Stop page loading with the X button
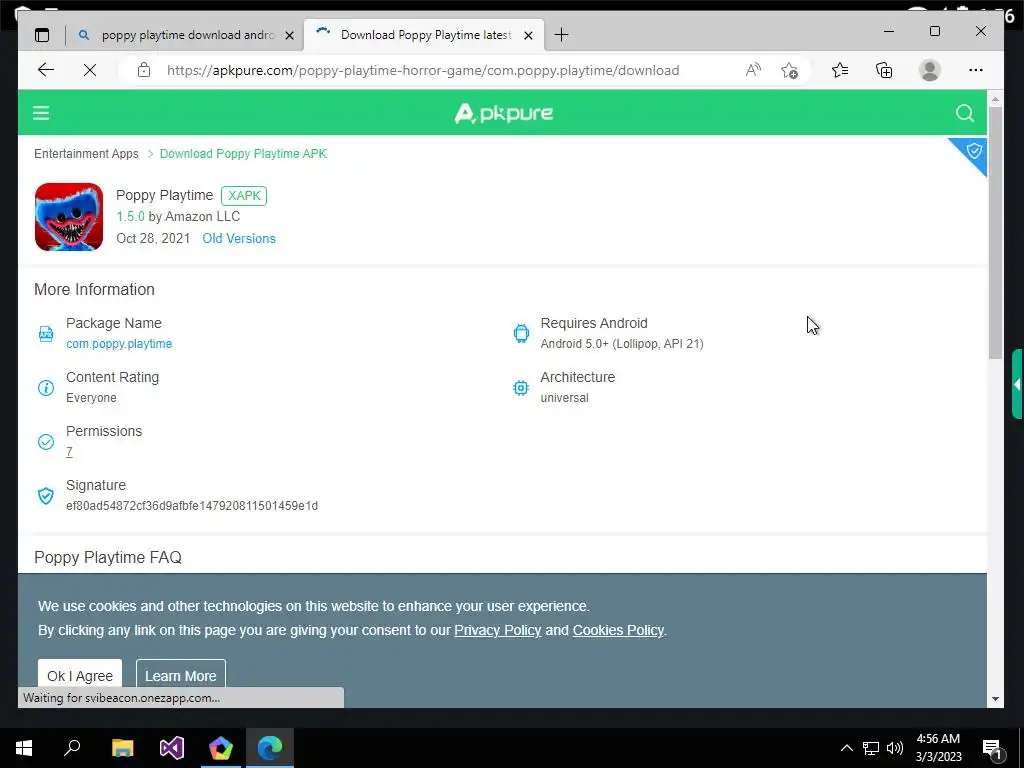 coord(90,70)
